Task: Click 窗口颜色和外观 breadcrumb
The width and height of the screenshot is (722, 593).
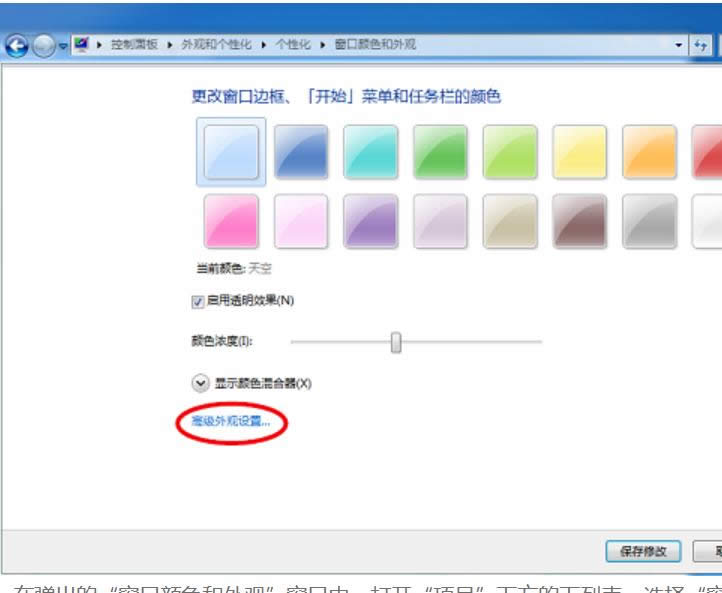Action: tap(375, 45)
